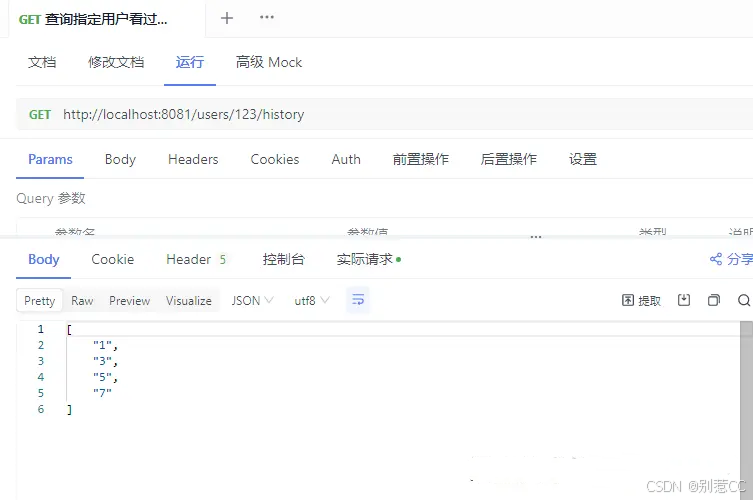Select Raw view mode
Screen dimensions: 753x500
82,301
